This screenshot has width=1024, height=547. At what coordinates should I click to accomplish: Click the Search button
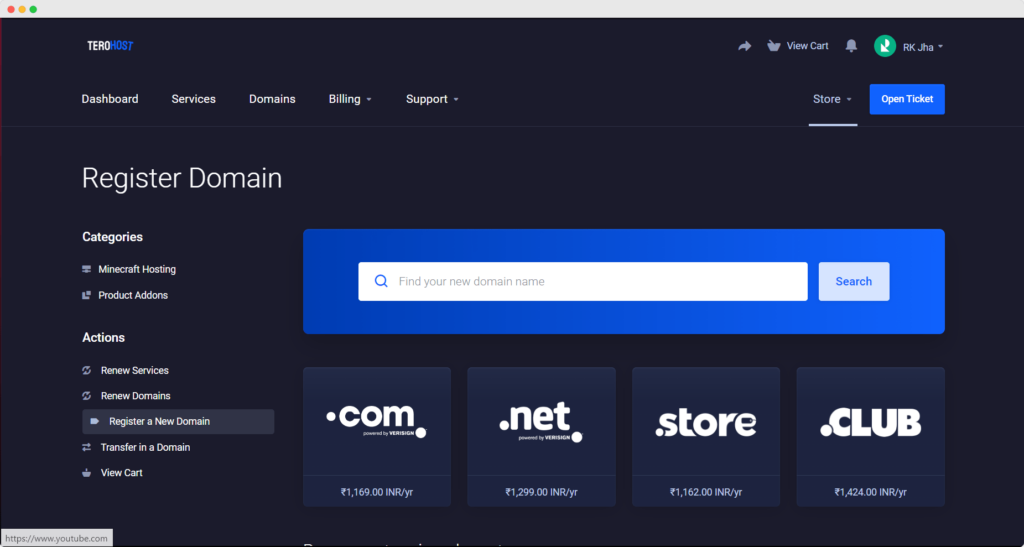point(853,282)
